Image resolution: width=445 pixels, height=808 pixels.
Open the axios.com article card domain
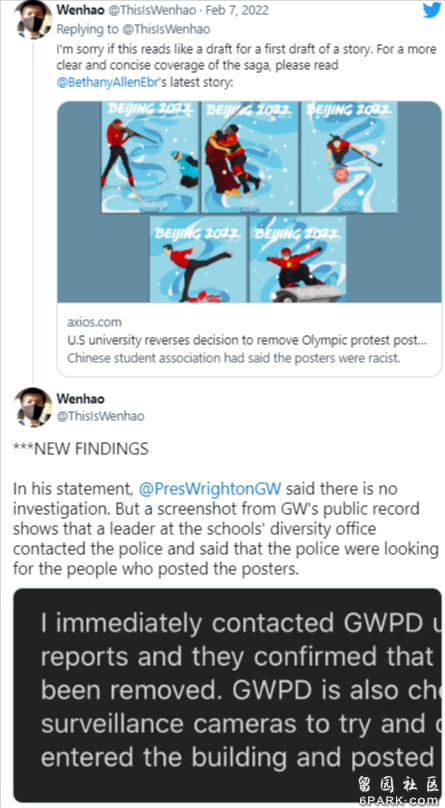tap(94, 323)
